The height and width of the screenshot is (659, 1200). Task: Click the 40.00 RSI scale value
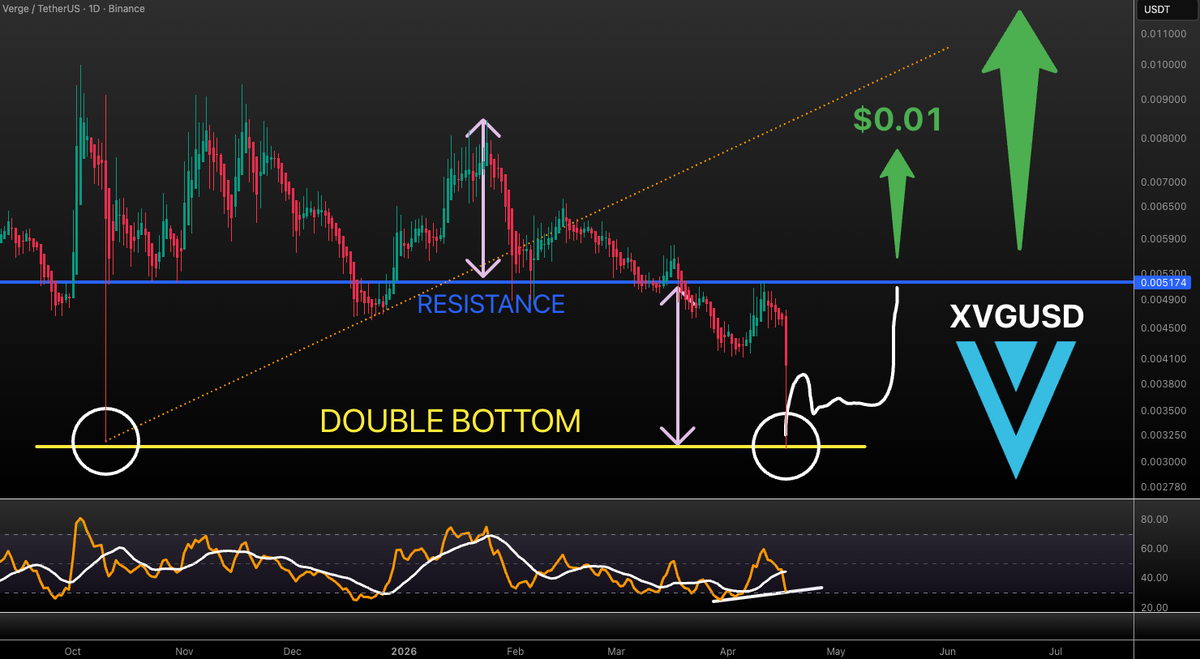tap(1155, 578)
